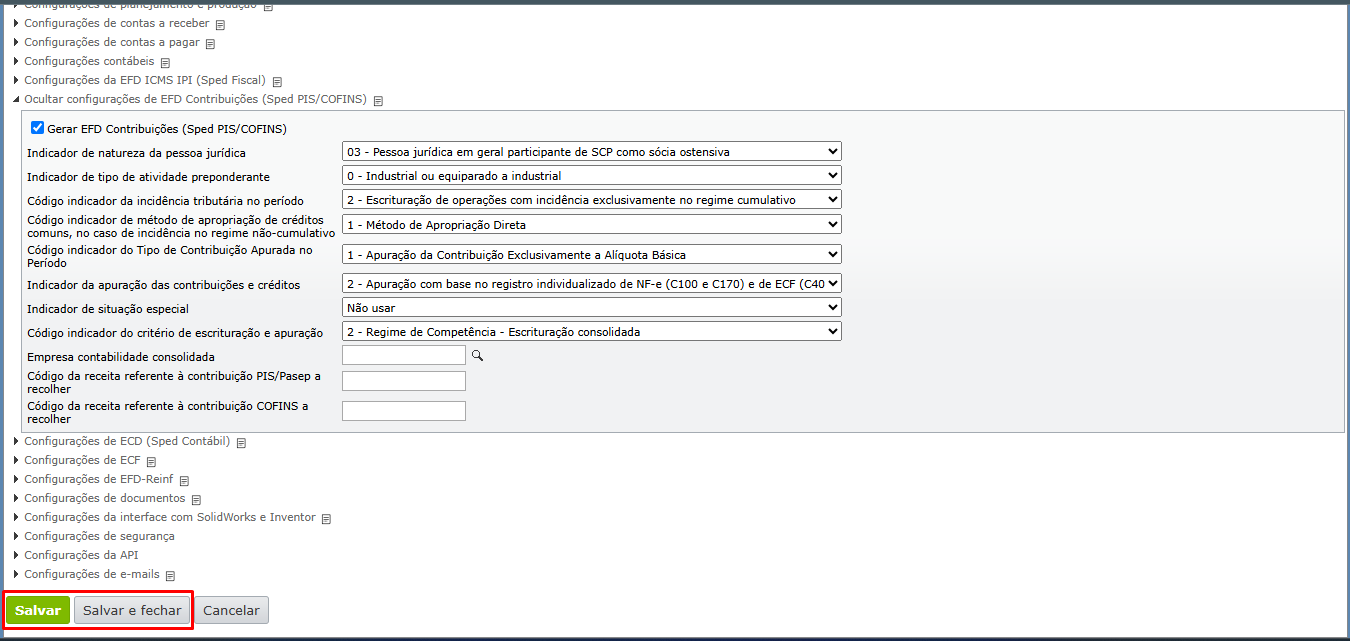1350x641 pixels.
Task: Click the search magnifier for Empresa contabilidade consolidada
Action: click(478, 355)
